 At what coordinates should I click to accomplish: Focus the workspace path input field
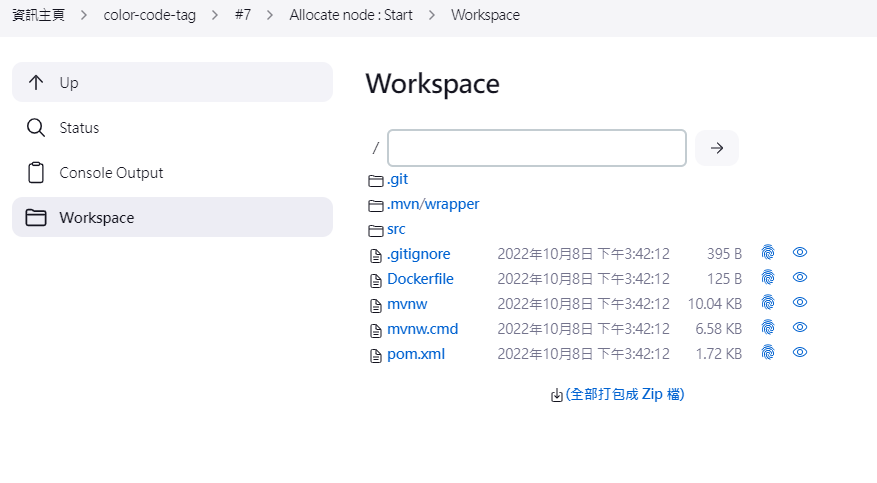[536, 148]
